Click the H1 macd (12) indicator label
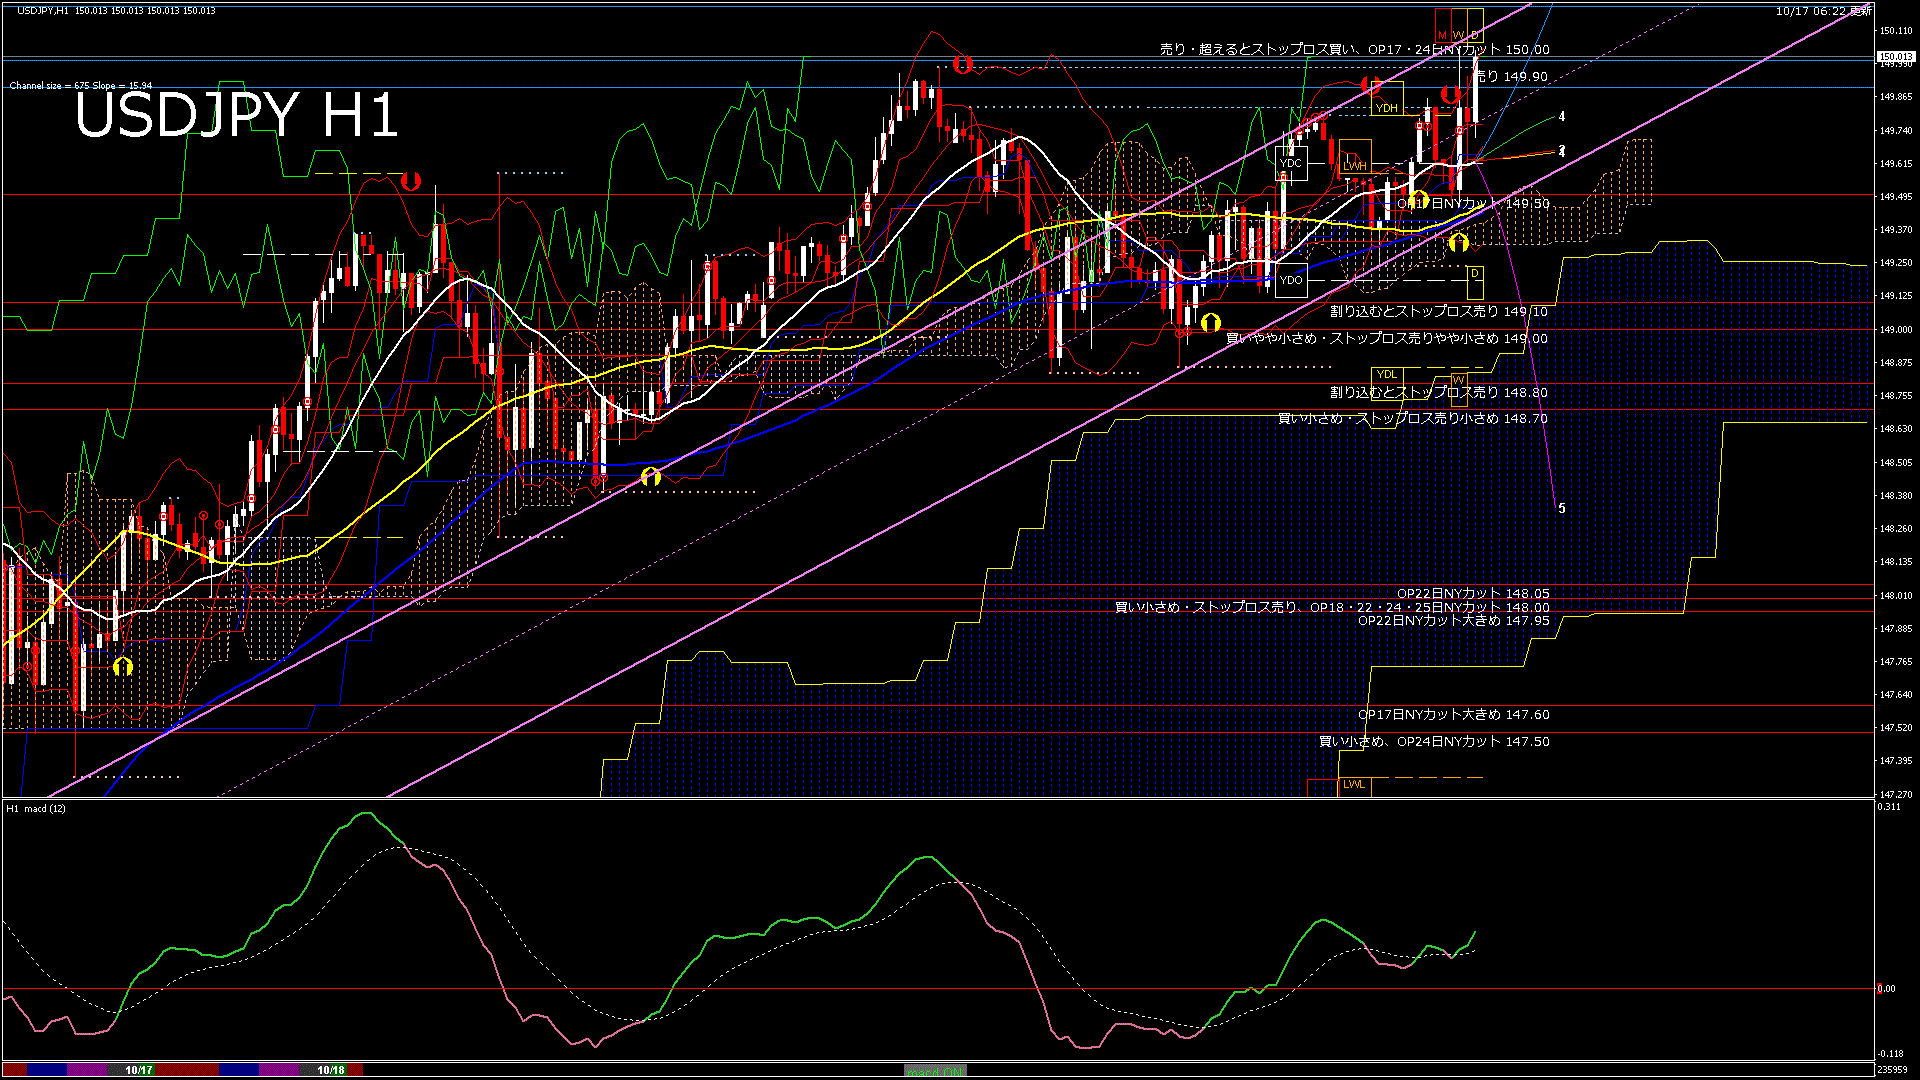Image resolution: width=1920 pixels, height=1080 pixels. click(x=36, y=808)
